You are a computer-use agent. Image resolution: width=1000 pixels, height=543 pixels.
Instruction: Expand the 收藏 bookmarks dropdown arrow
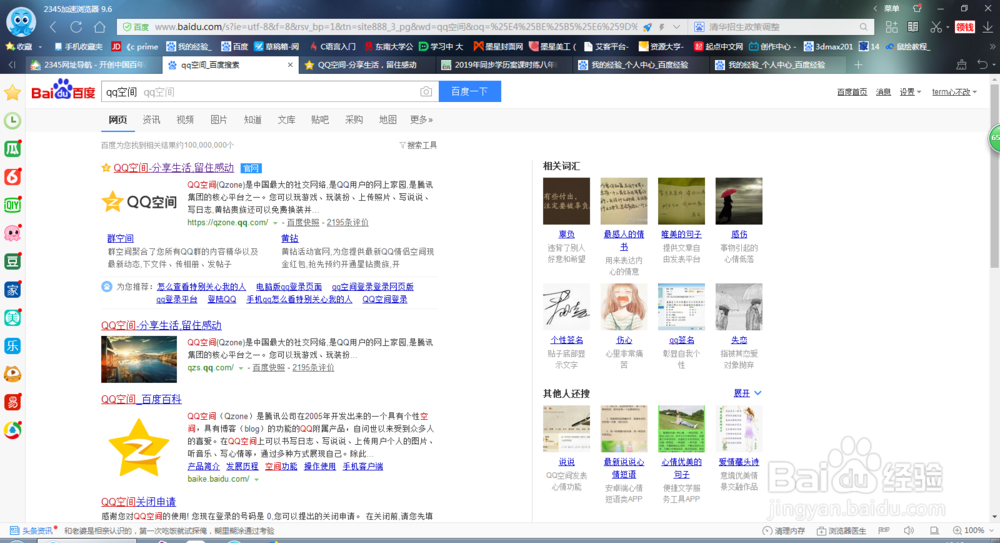tap(40, 47)
